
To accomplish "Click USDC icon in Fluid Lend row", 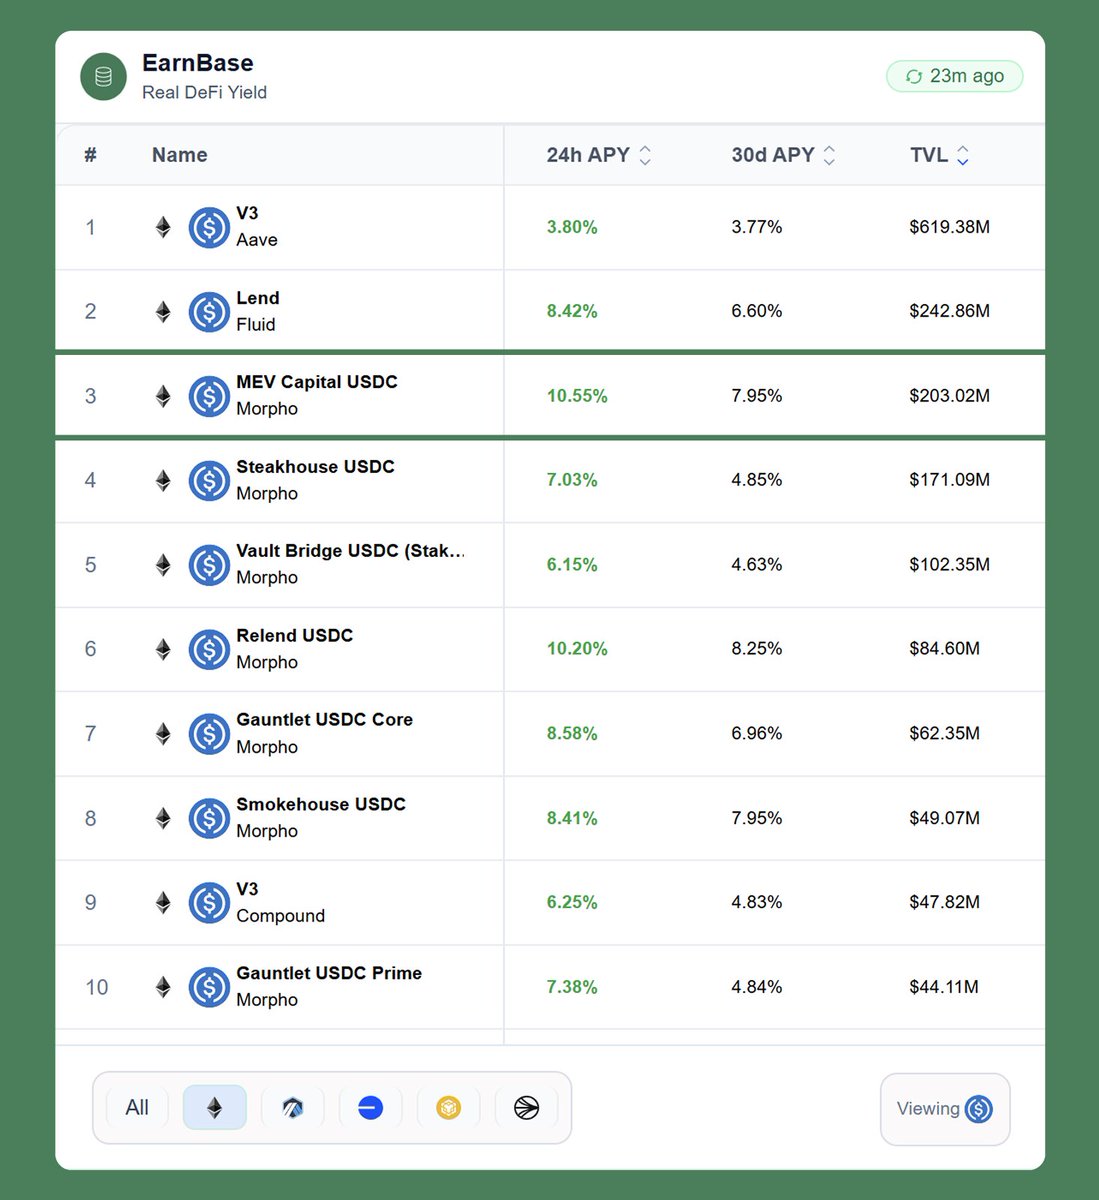I will 209,312.
